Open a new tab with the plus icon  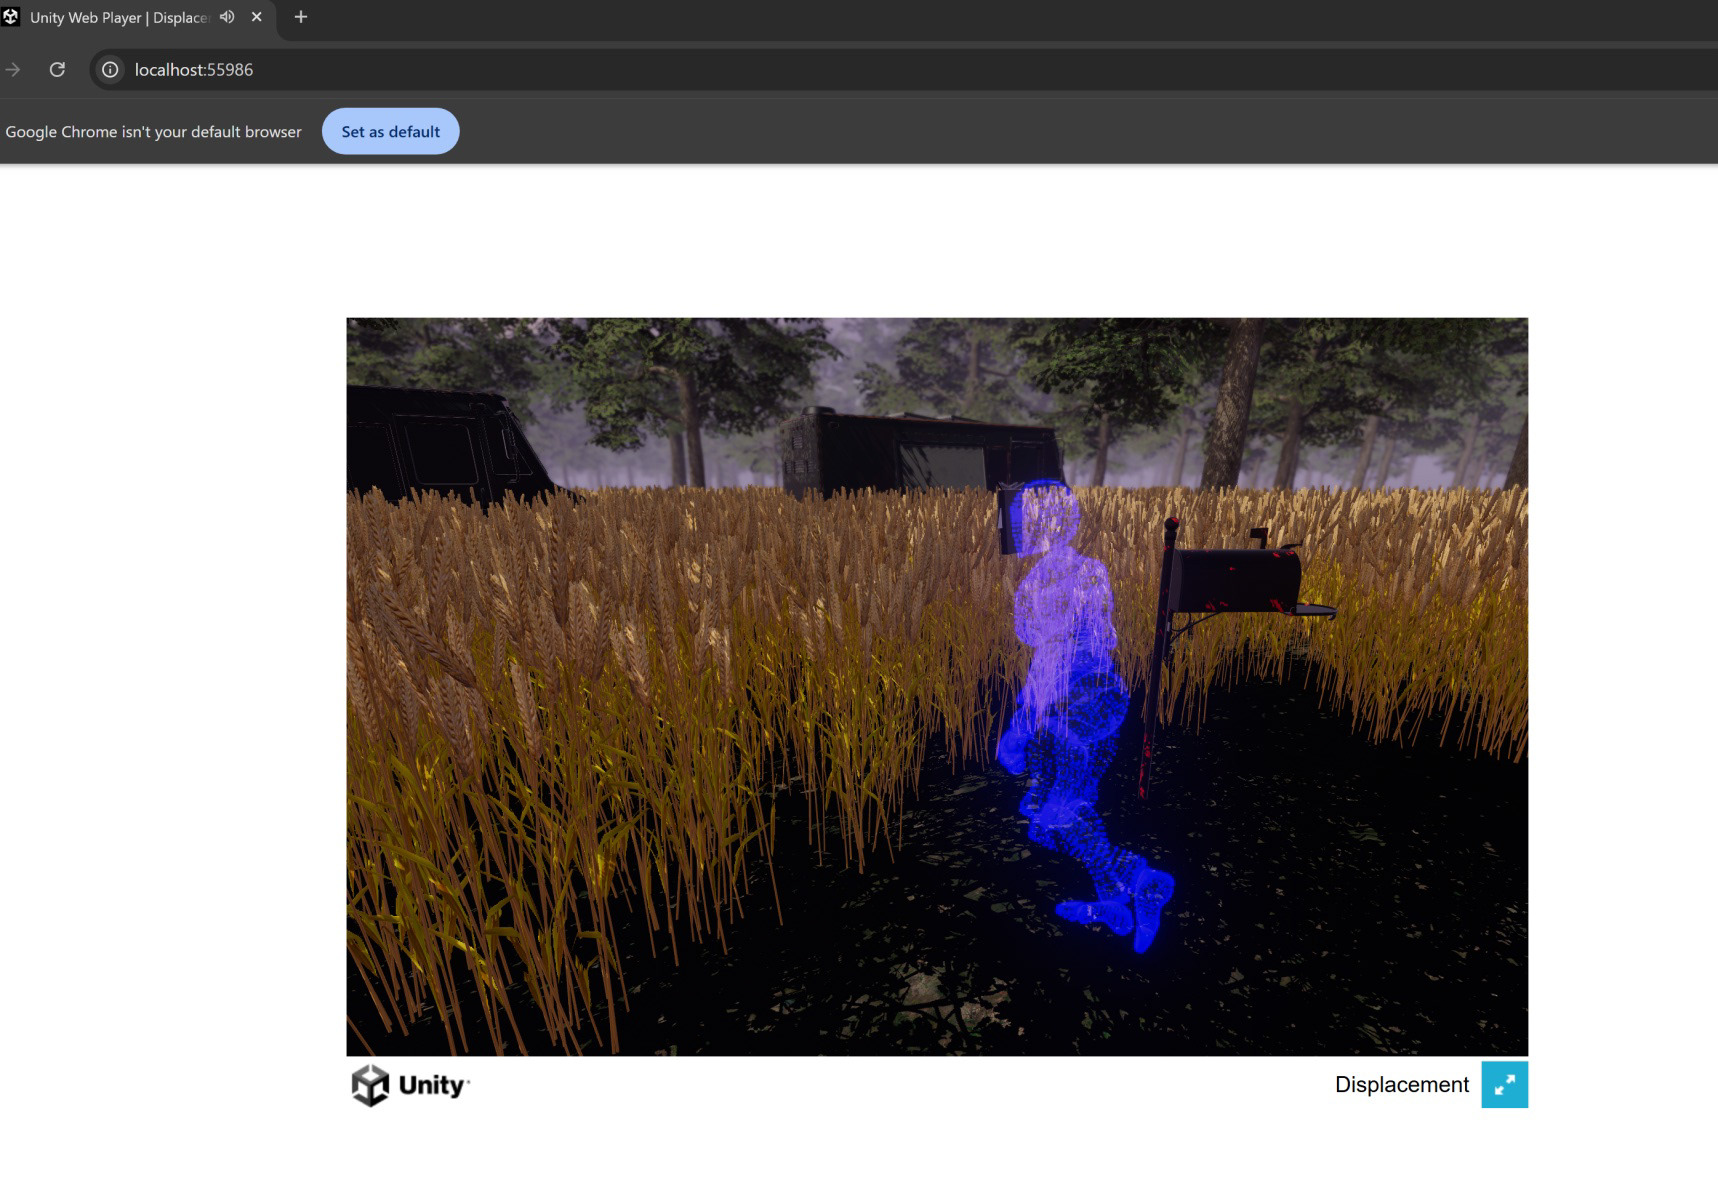point(300,17)
